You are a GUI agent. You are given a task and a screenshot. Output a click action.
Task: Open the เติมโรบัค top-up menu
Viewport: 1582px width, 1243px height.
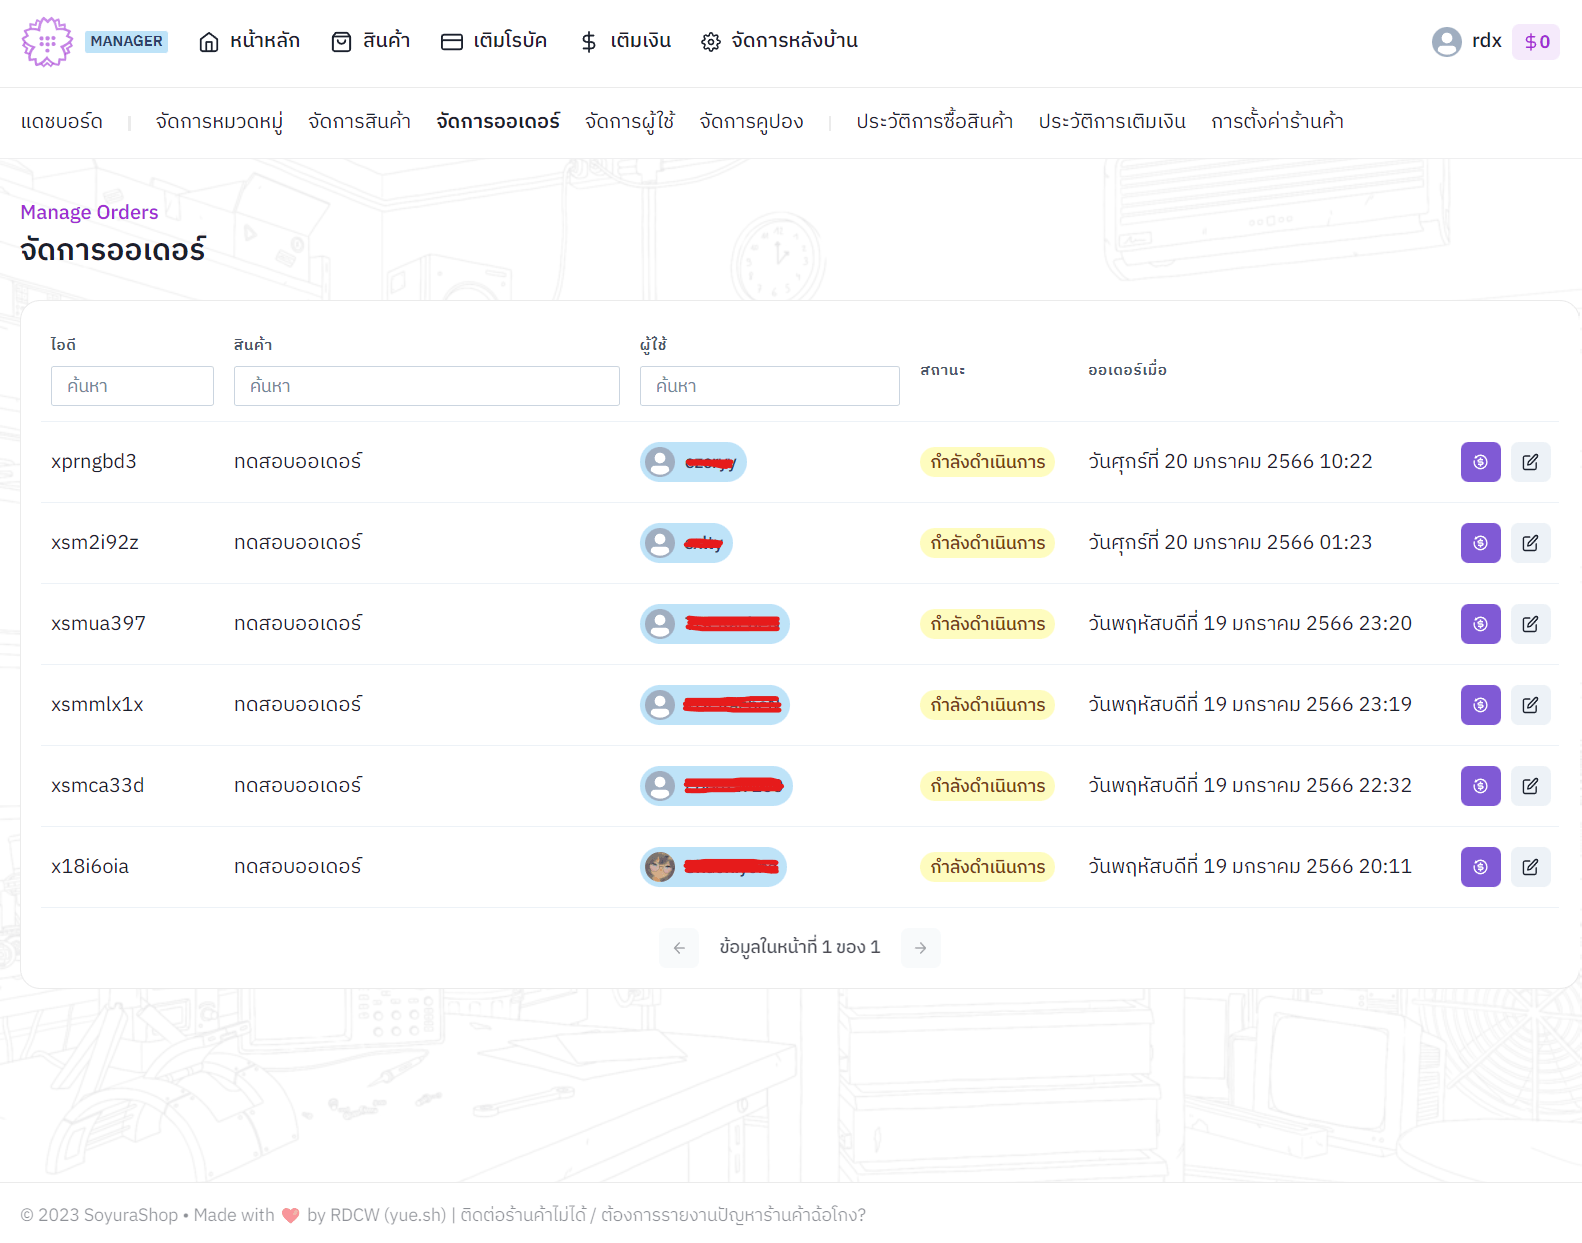(494, 41)
